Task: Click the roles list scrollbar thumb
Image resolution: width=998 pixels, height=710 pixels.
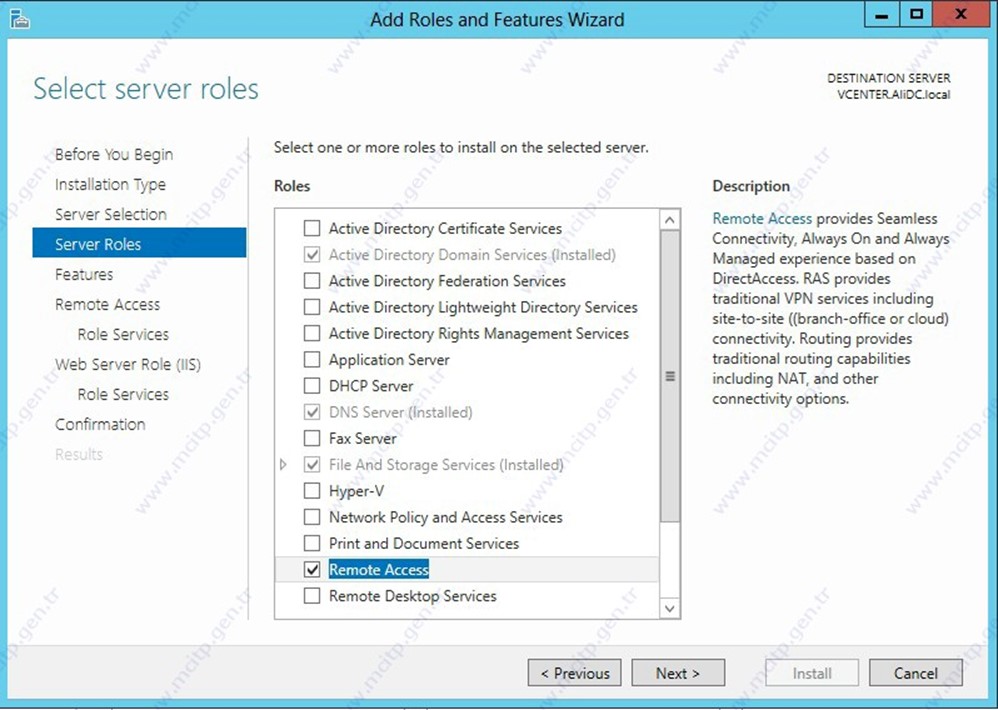Action: (670, 376)
